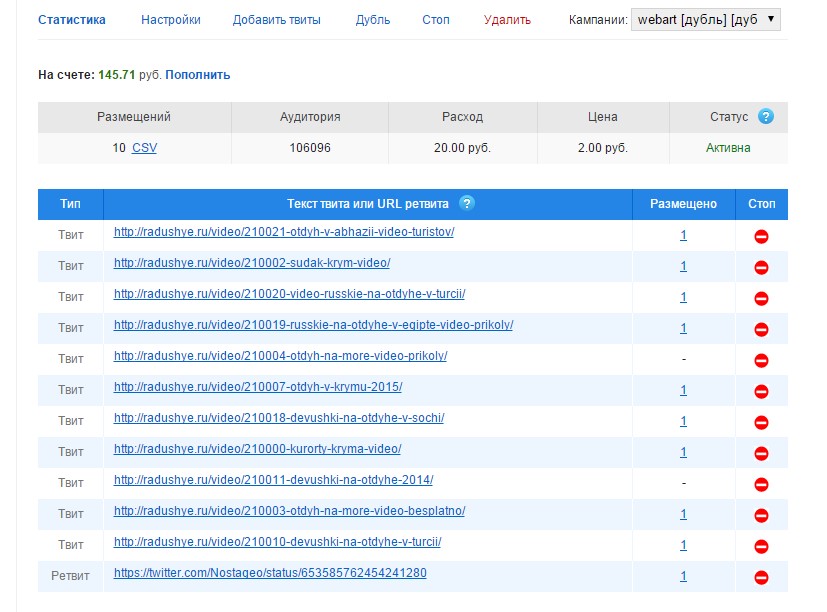Stop the 210007-otdyh-v-krymu-2015 tweet

[x=761, y=391]
